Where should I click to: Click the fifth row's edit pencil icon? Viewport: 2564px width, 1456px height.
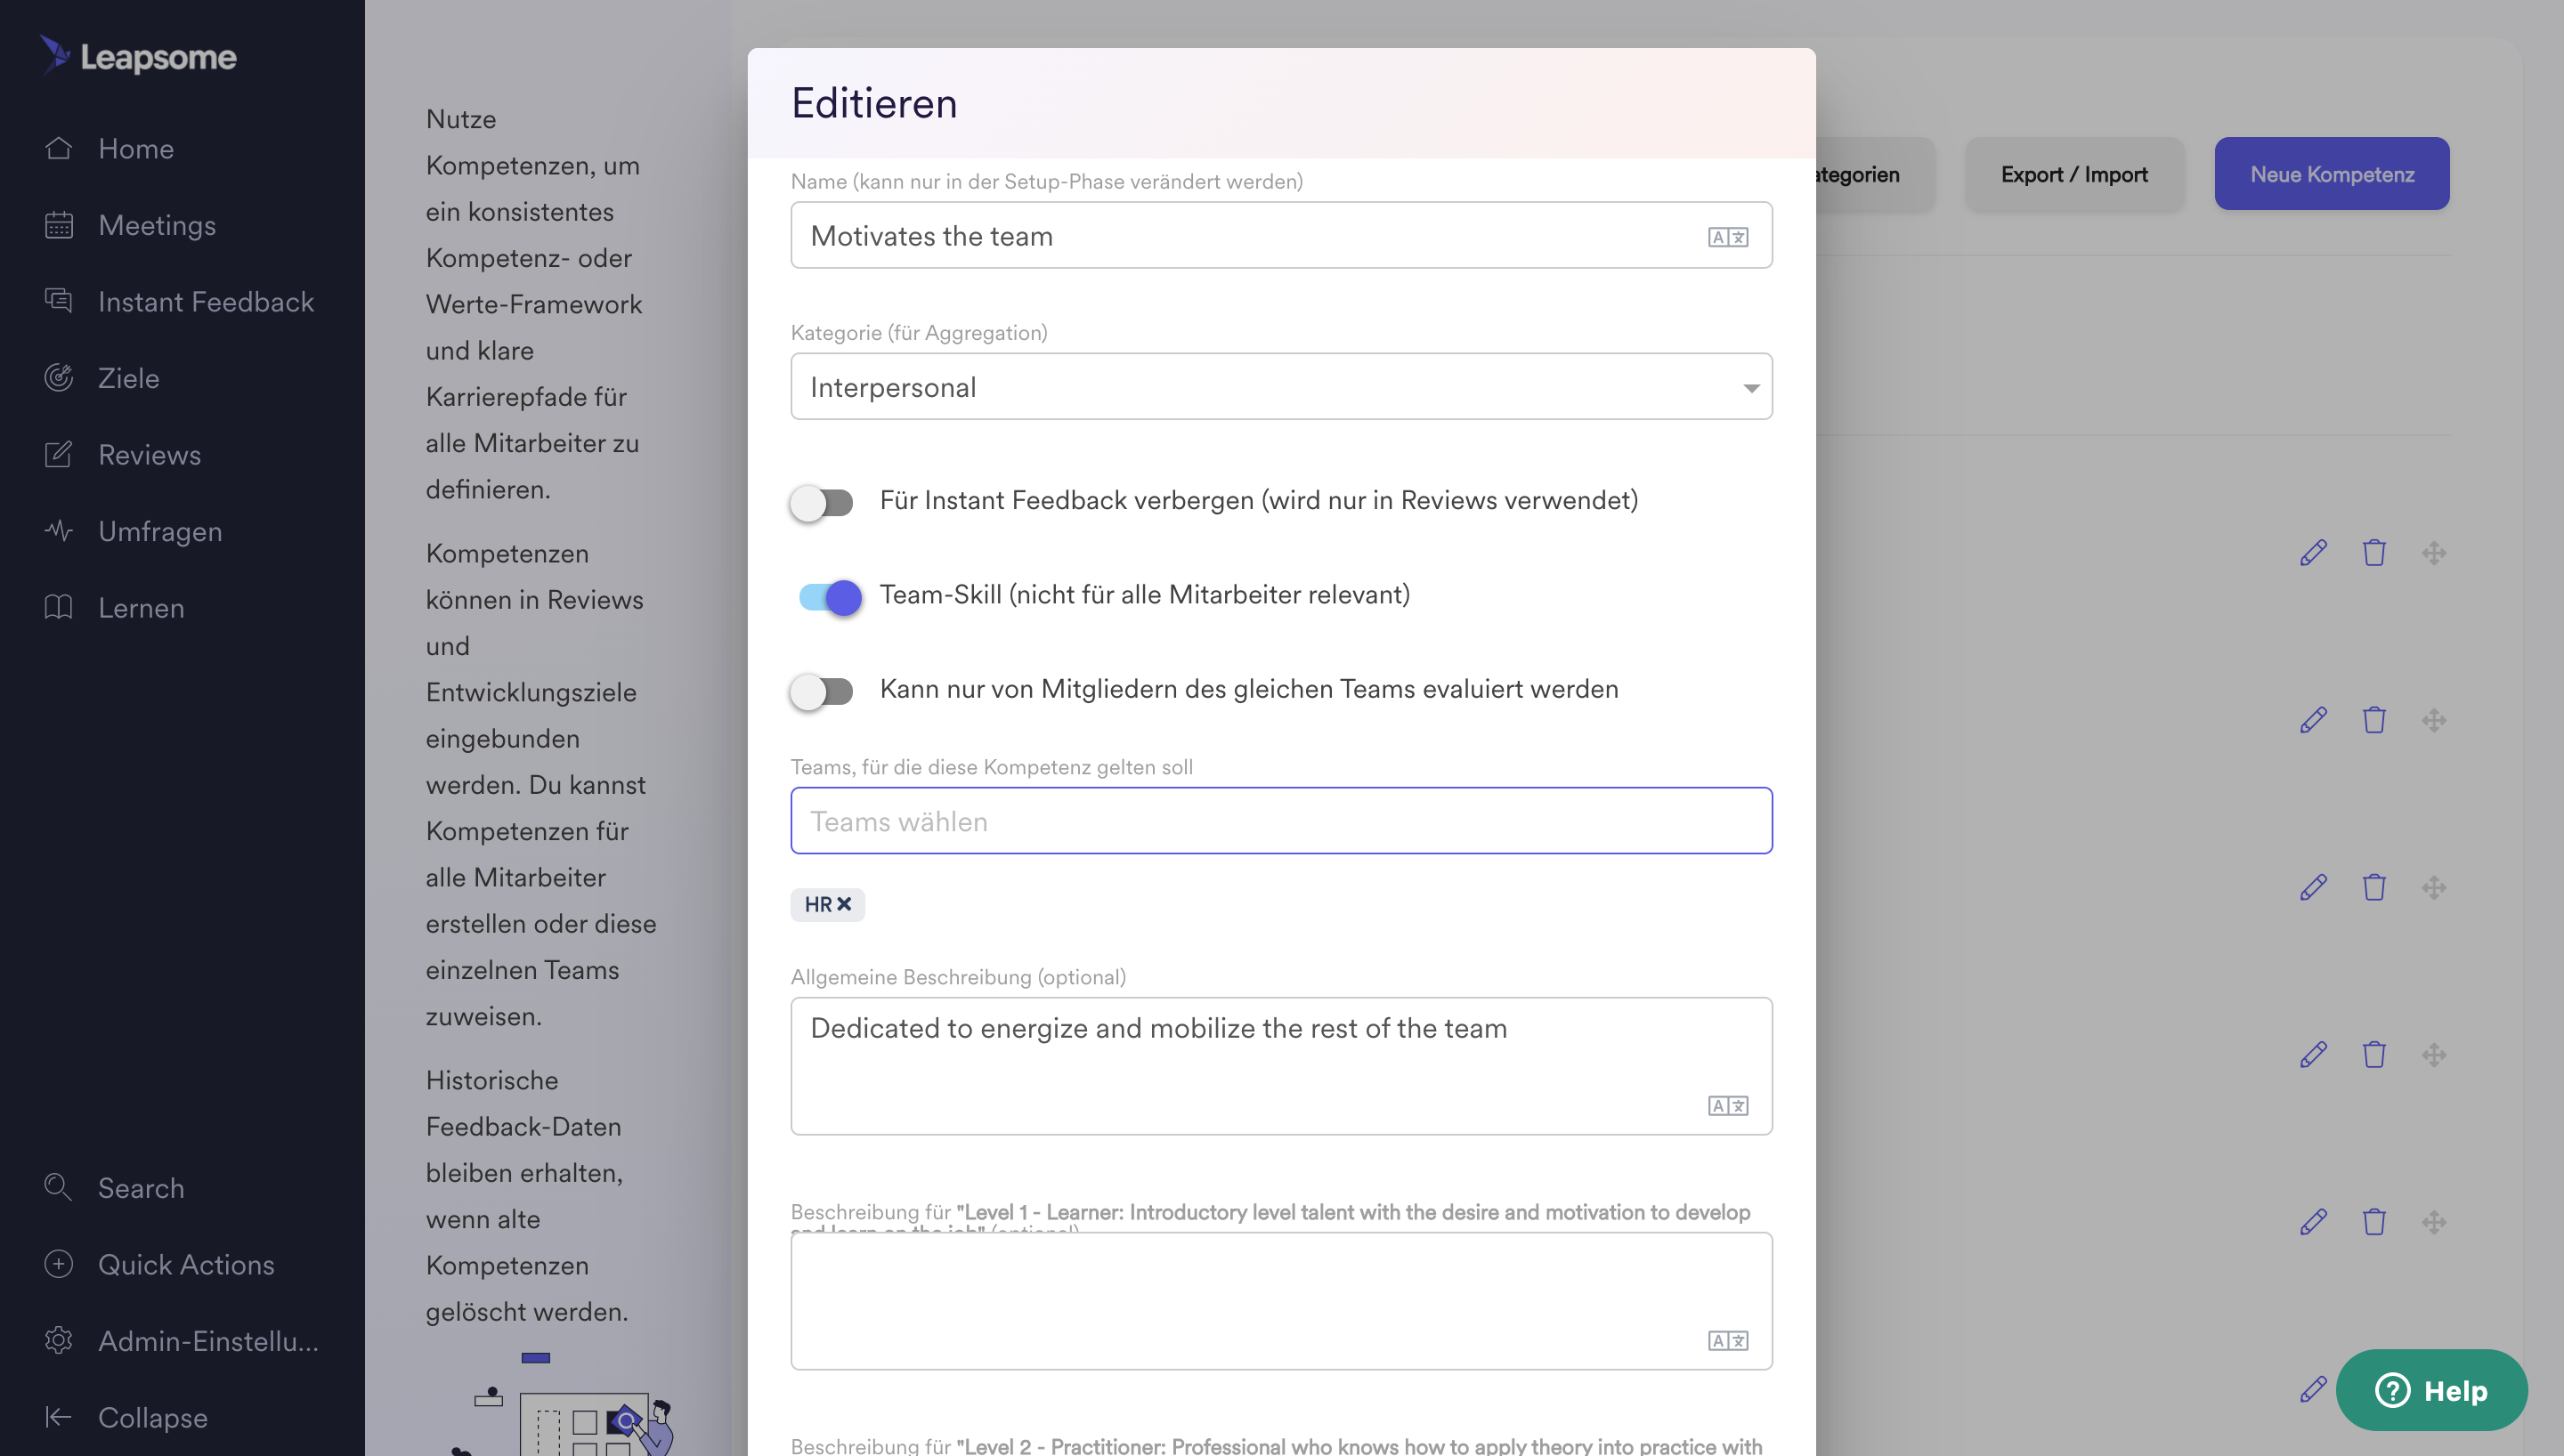tap(2313, 1220)
